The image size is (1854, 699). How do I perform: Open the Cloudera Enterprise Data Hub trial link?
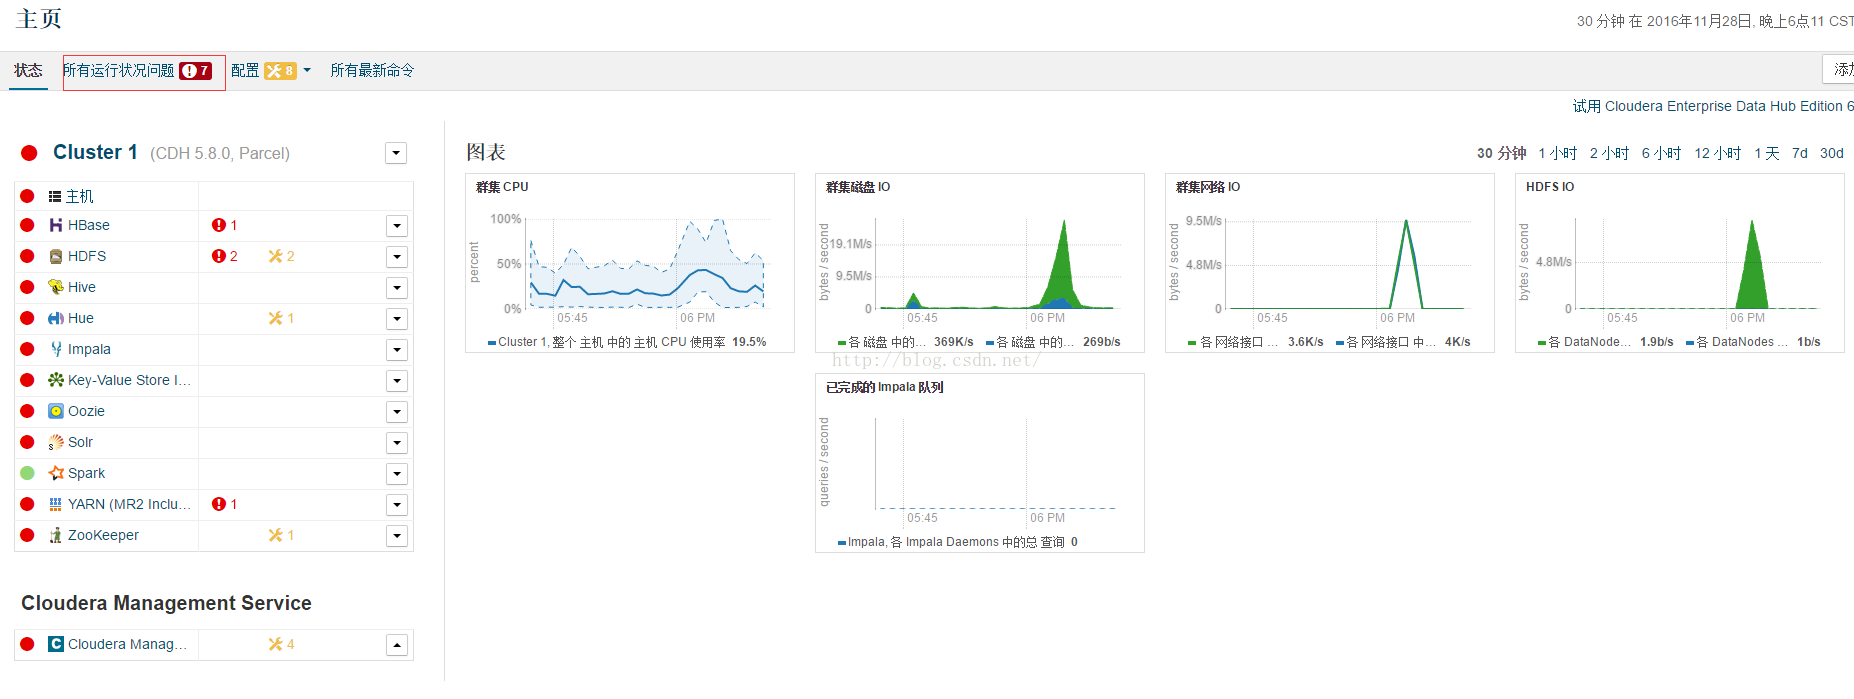(1713, 107)
